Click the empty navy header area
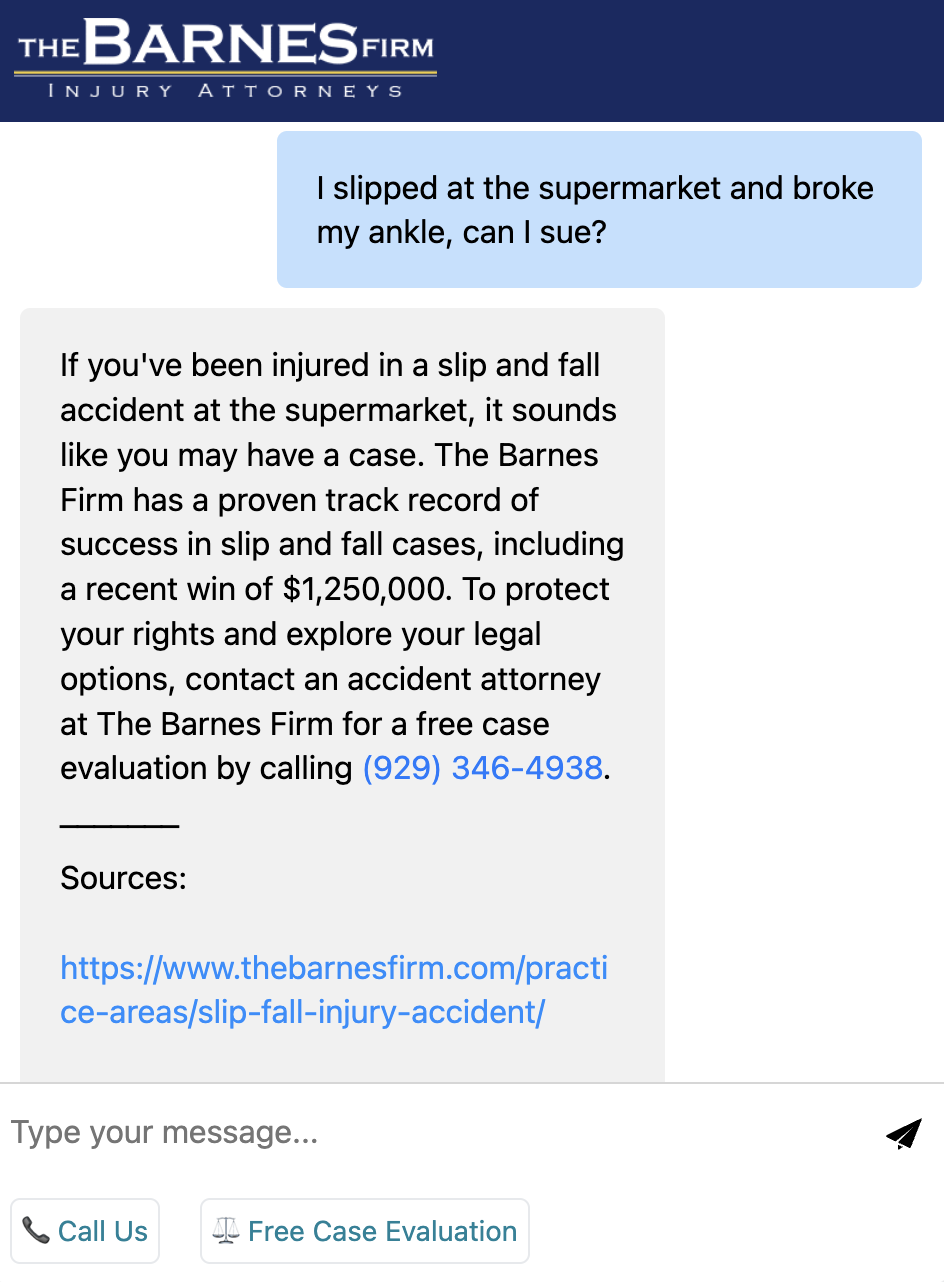This screenshot has width=944, height=1282. pyautogui.click(x=690, y=60)
